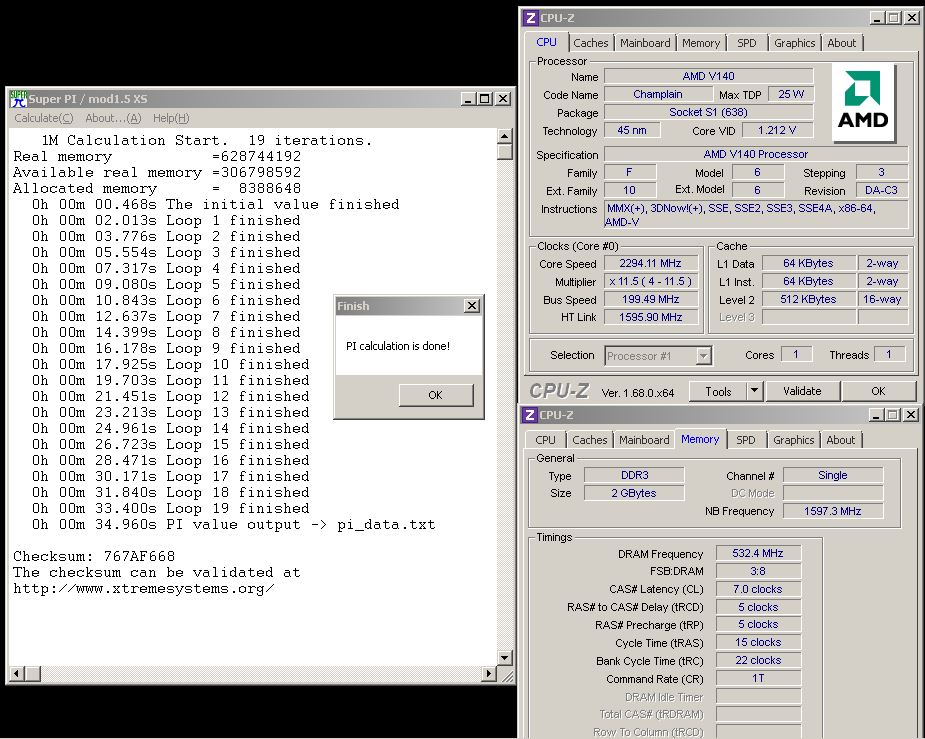Viewport: 925px width, 739px height.
Task: Click the Level 2 cache value 512 KBytes
Action: pos(808,299)
